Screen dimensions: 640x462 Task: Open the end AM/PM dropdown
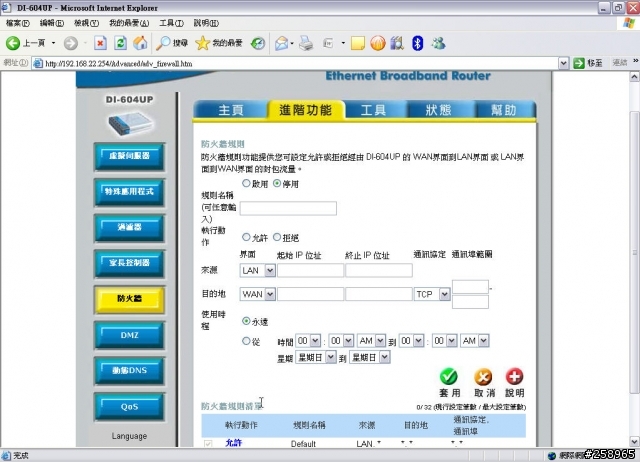[475, 340]
